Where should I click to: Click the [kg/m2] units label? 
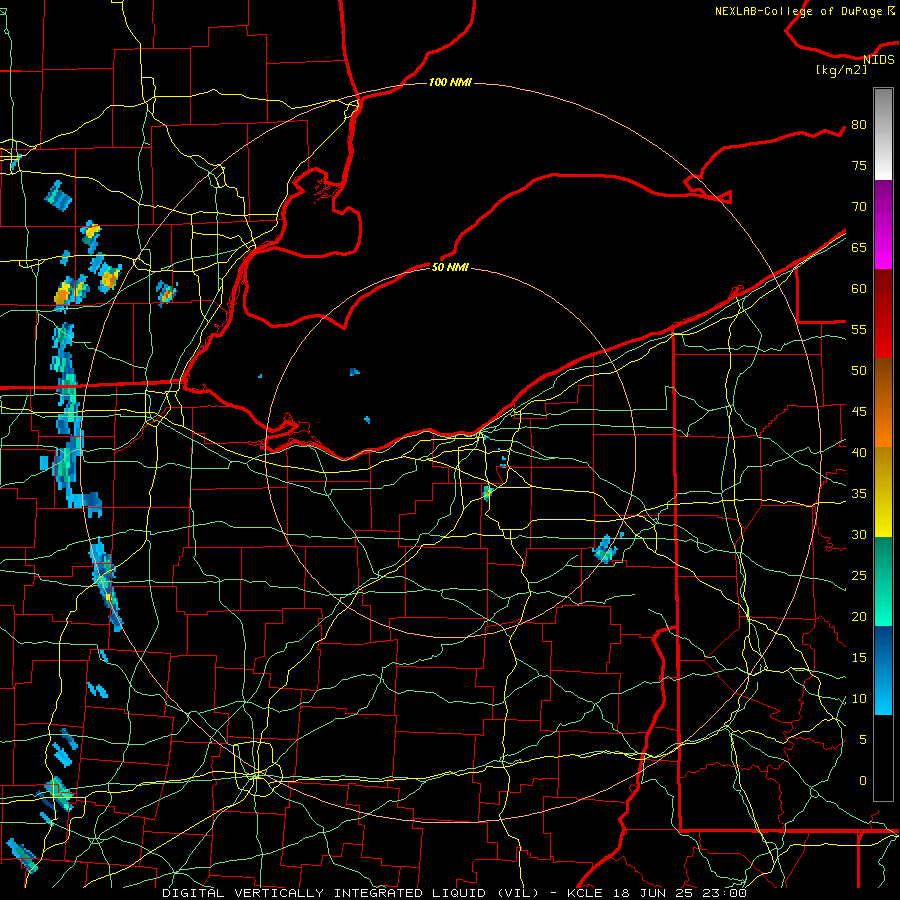pos(841,69)
